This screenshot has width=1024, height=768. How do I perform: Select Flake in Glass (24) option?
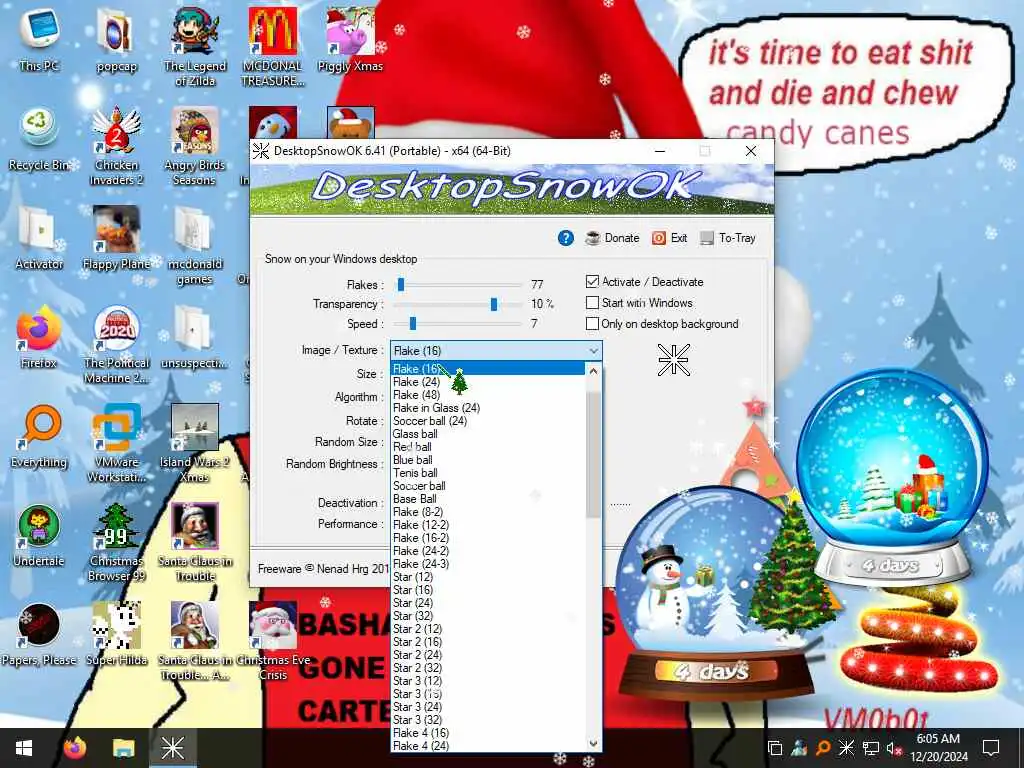(488, 408)
